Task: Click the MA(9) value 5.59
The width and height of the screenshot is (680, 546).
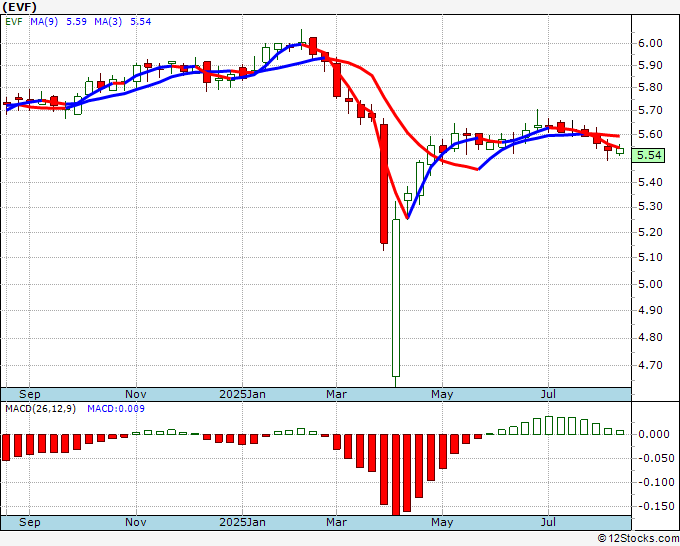Action: 76,22
